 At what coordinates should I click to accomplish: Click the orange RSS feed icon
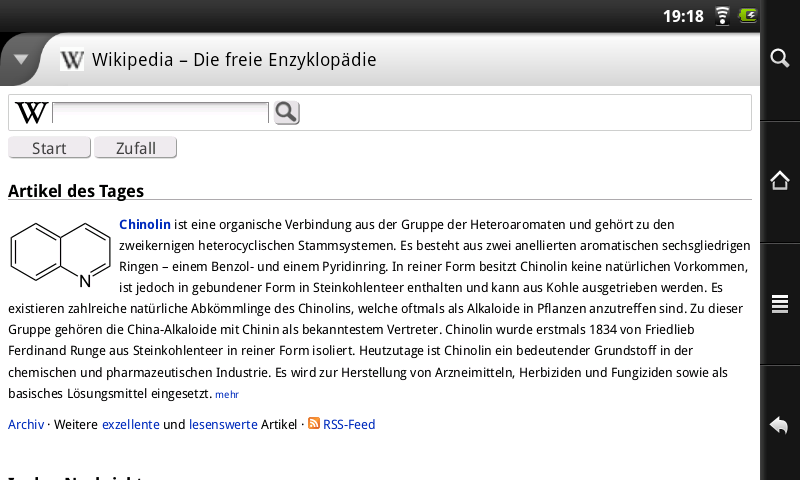pos(314,424)
